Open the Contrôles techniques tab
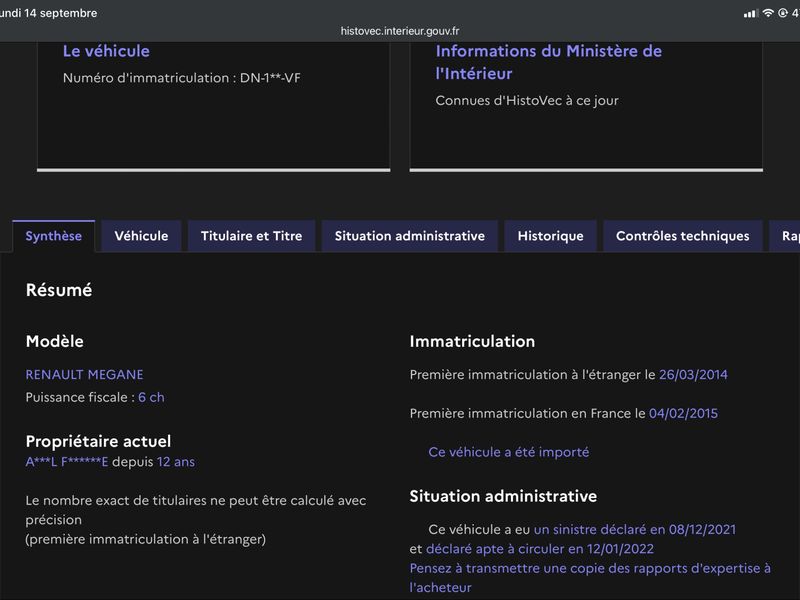This screenshot has height=600, width=800. pos(683,236)
